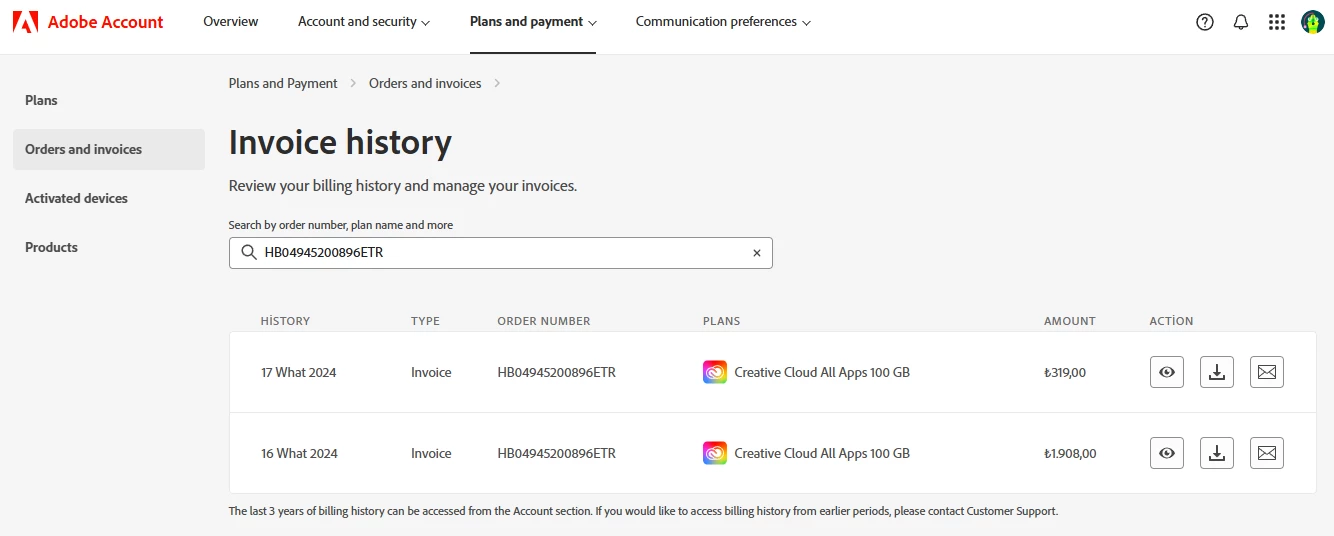Expand Account and security menu
The height and width of the screenshot is (536, 1334).
[x=364, y=22]
